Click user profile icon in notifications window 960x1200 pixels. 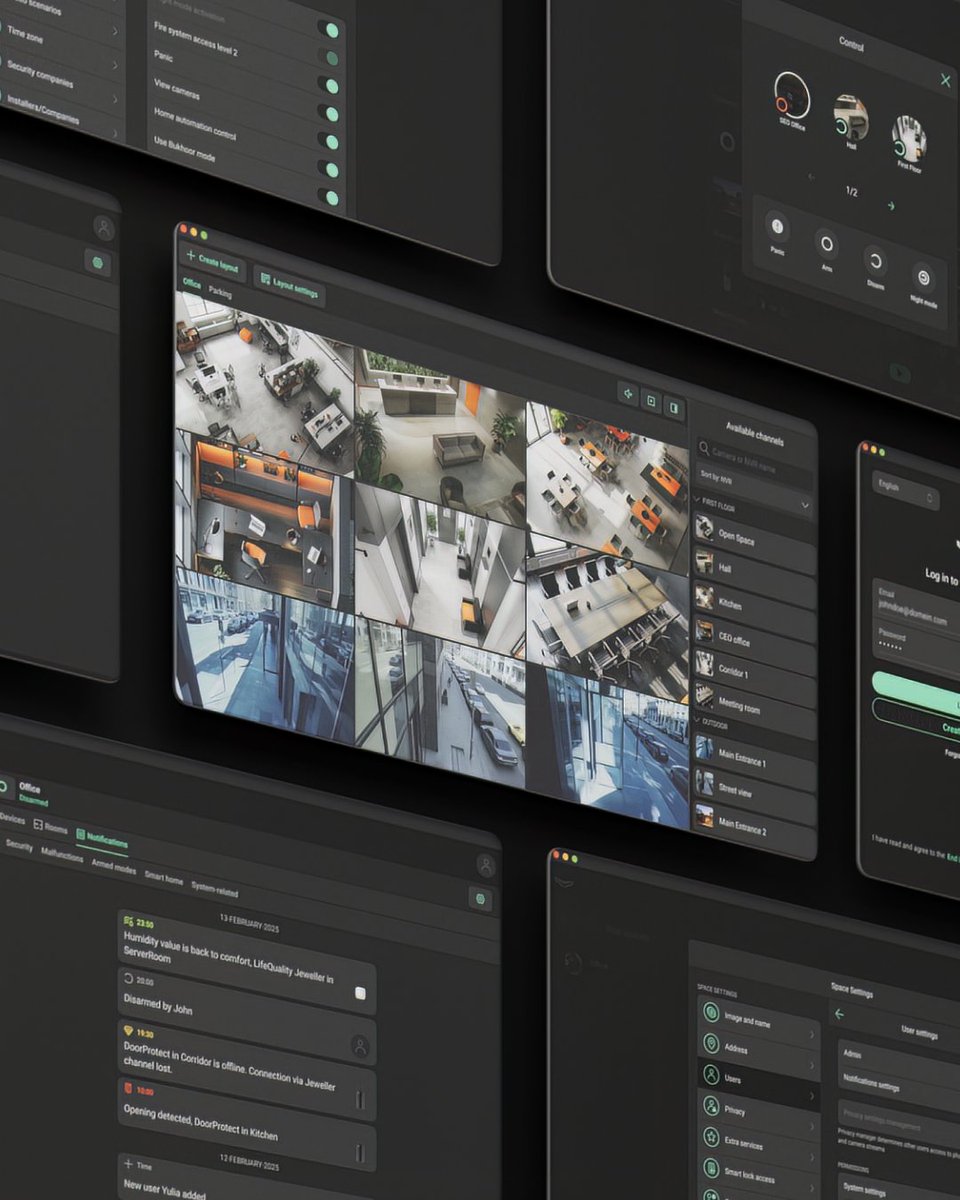pyautogui.click(x=486, y=865)
